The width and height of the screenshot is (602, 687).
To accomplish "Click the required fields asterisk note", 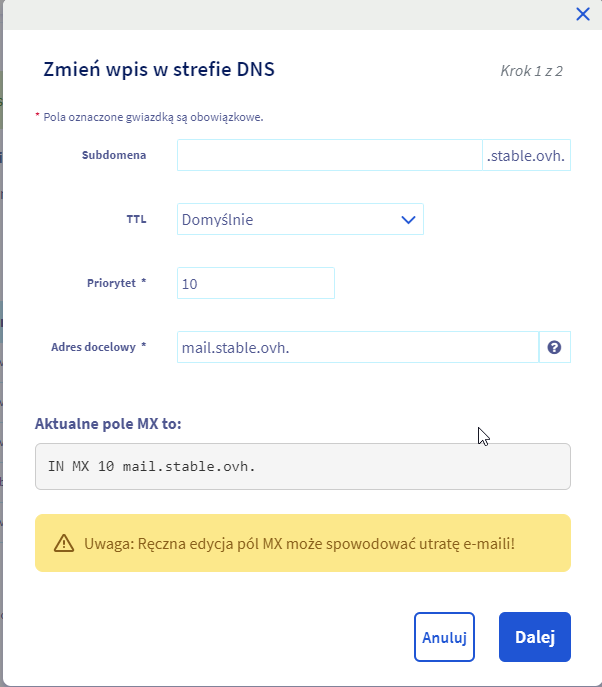I will (149, 117).
